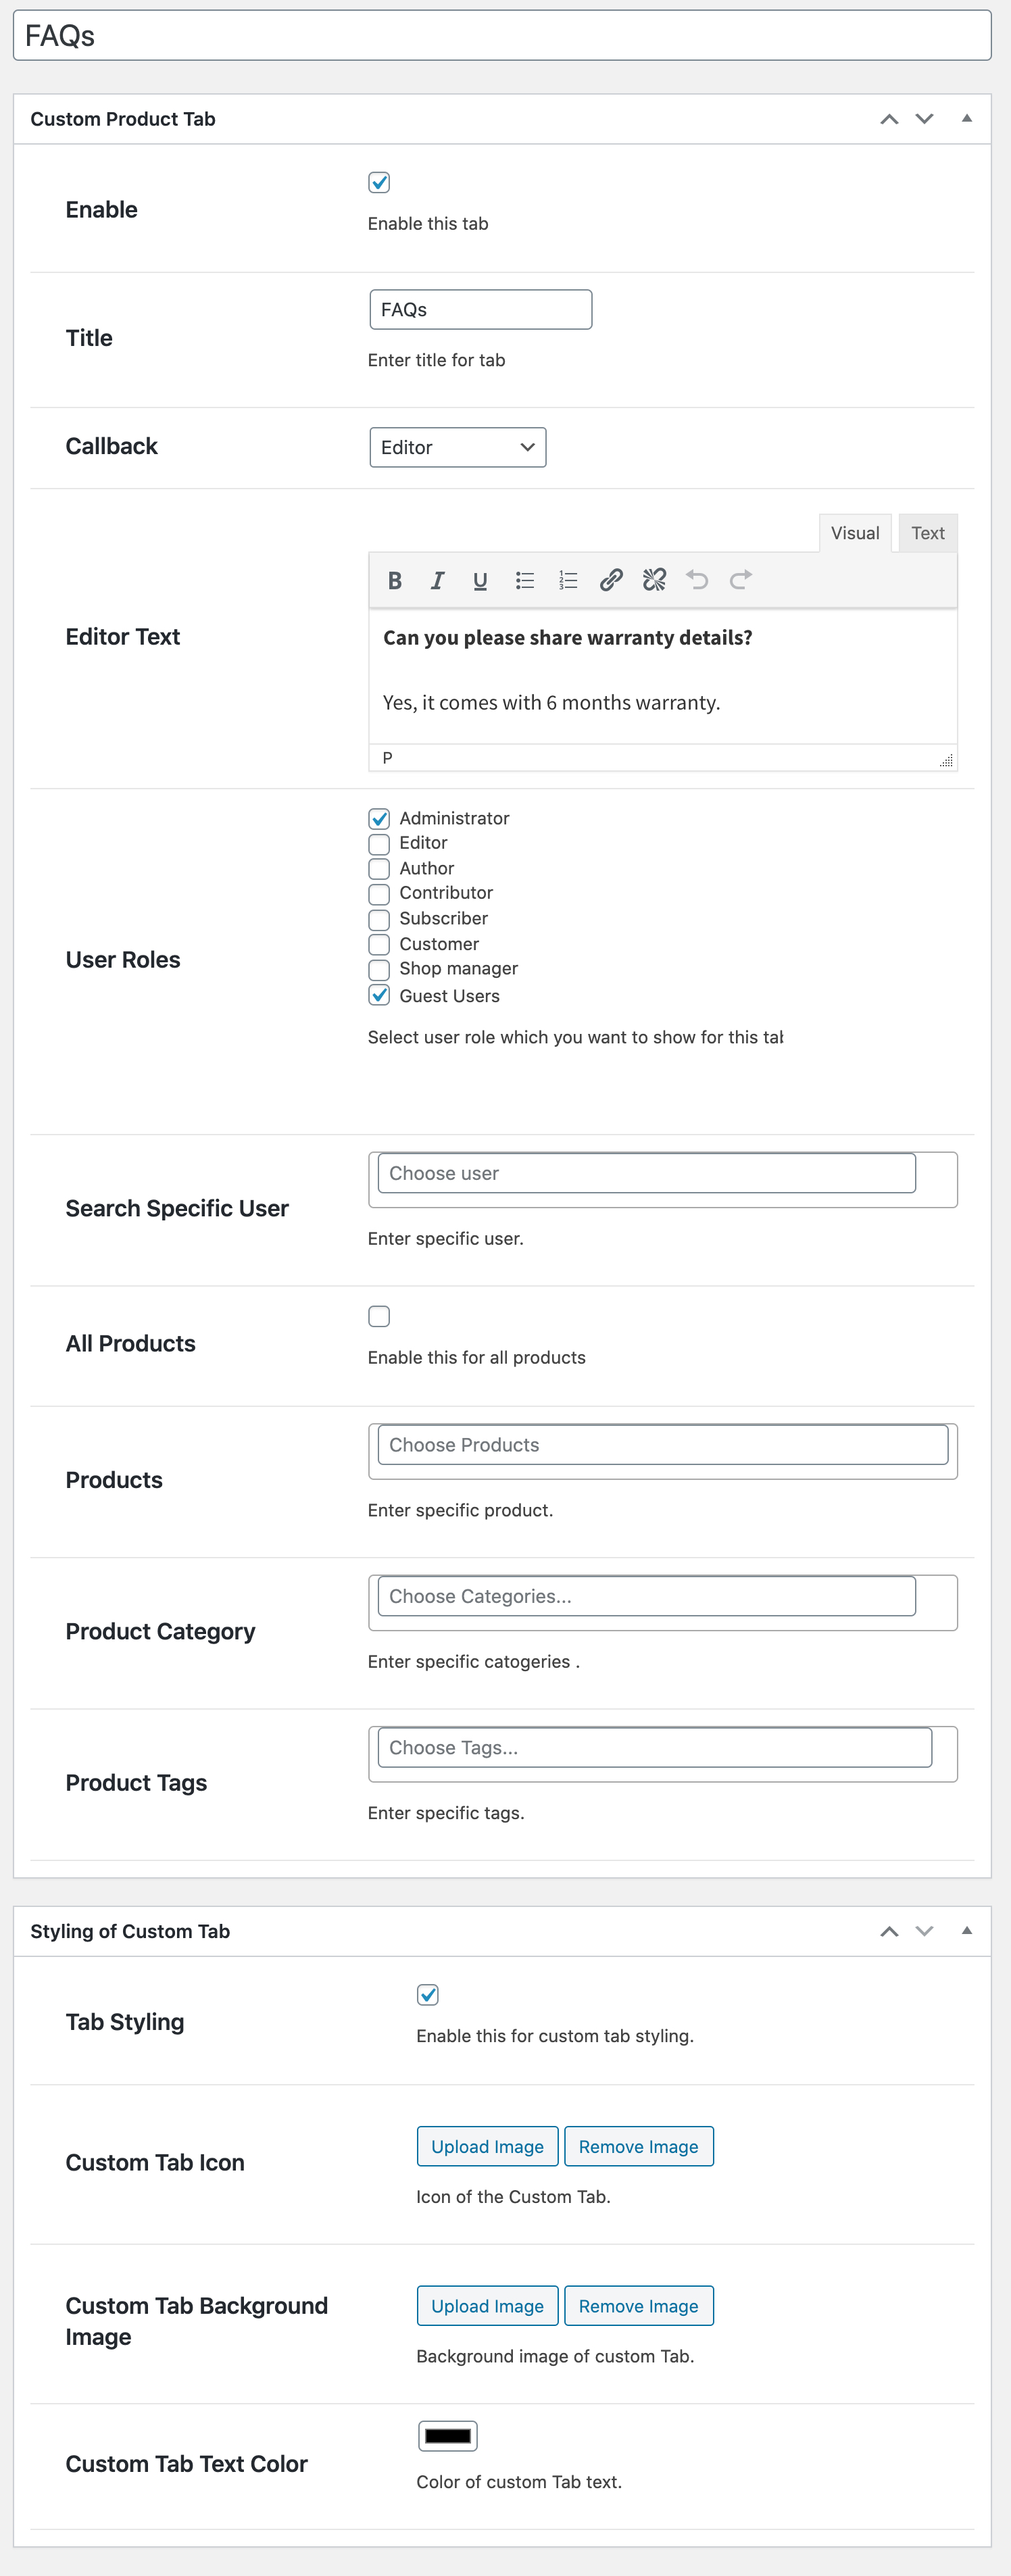Viewport: 1011px width, 2576px height.
Task: Click the Bold formatting icon
Action: click(x=395, y=580)
